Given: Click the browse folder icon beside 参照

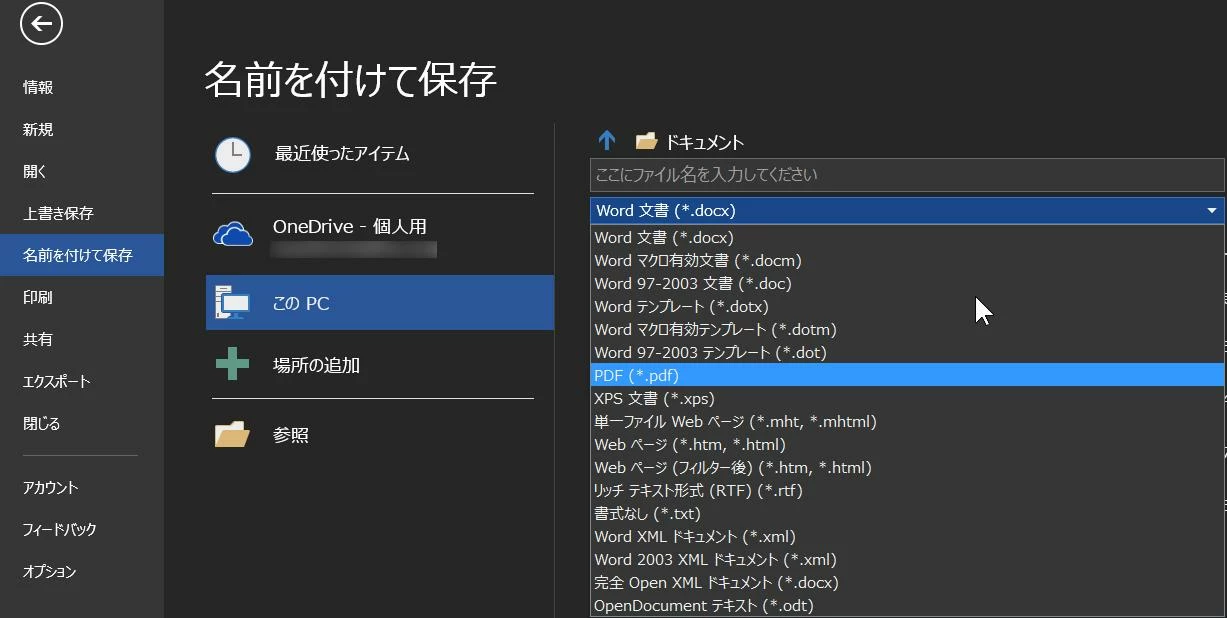Looking at the screenshot, I should click(232, 435).
